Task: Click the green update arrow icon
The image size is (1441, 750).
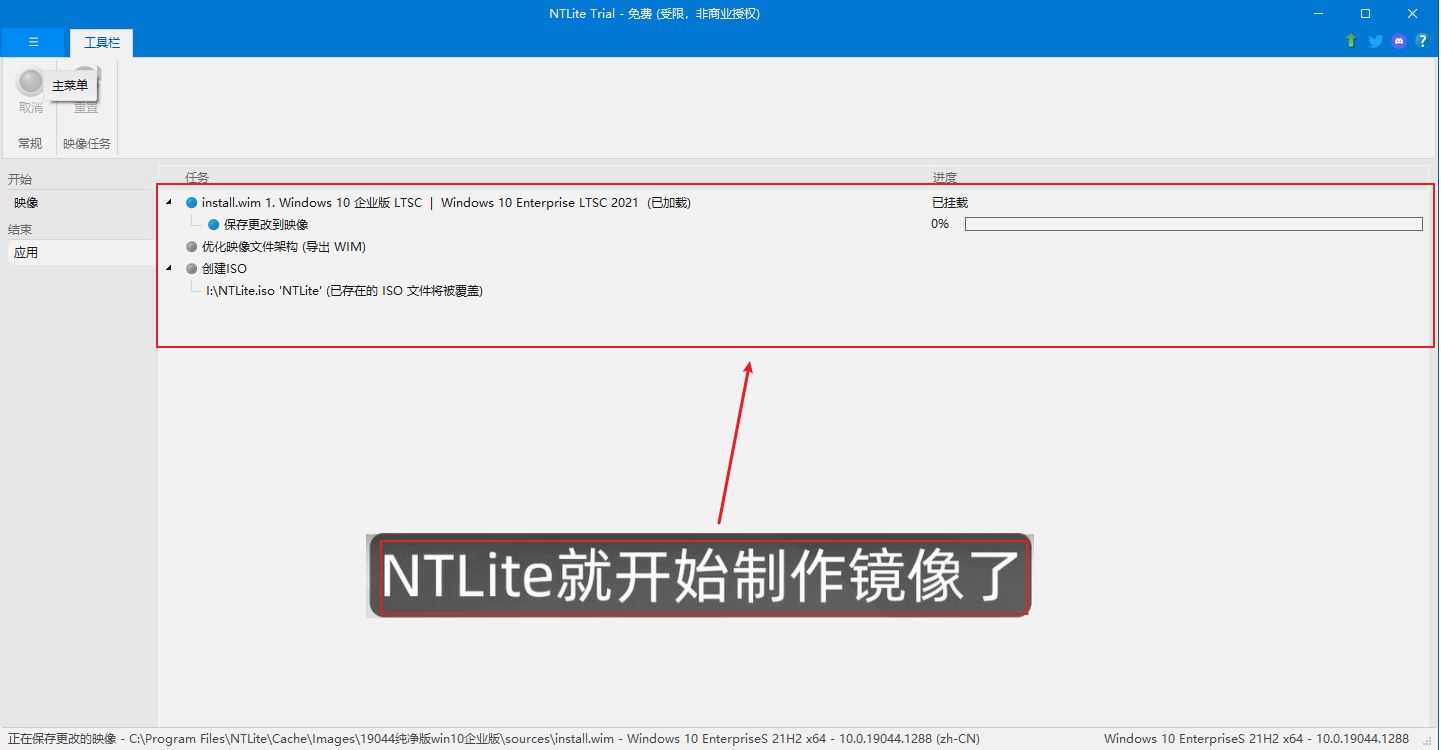Action: [1351, 41]
